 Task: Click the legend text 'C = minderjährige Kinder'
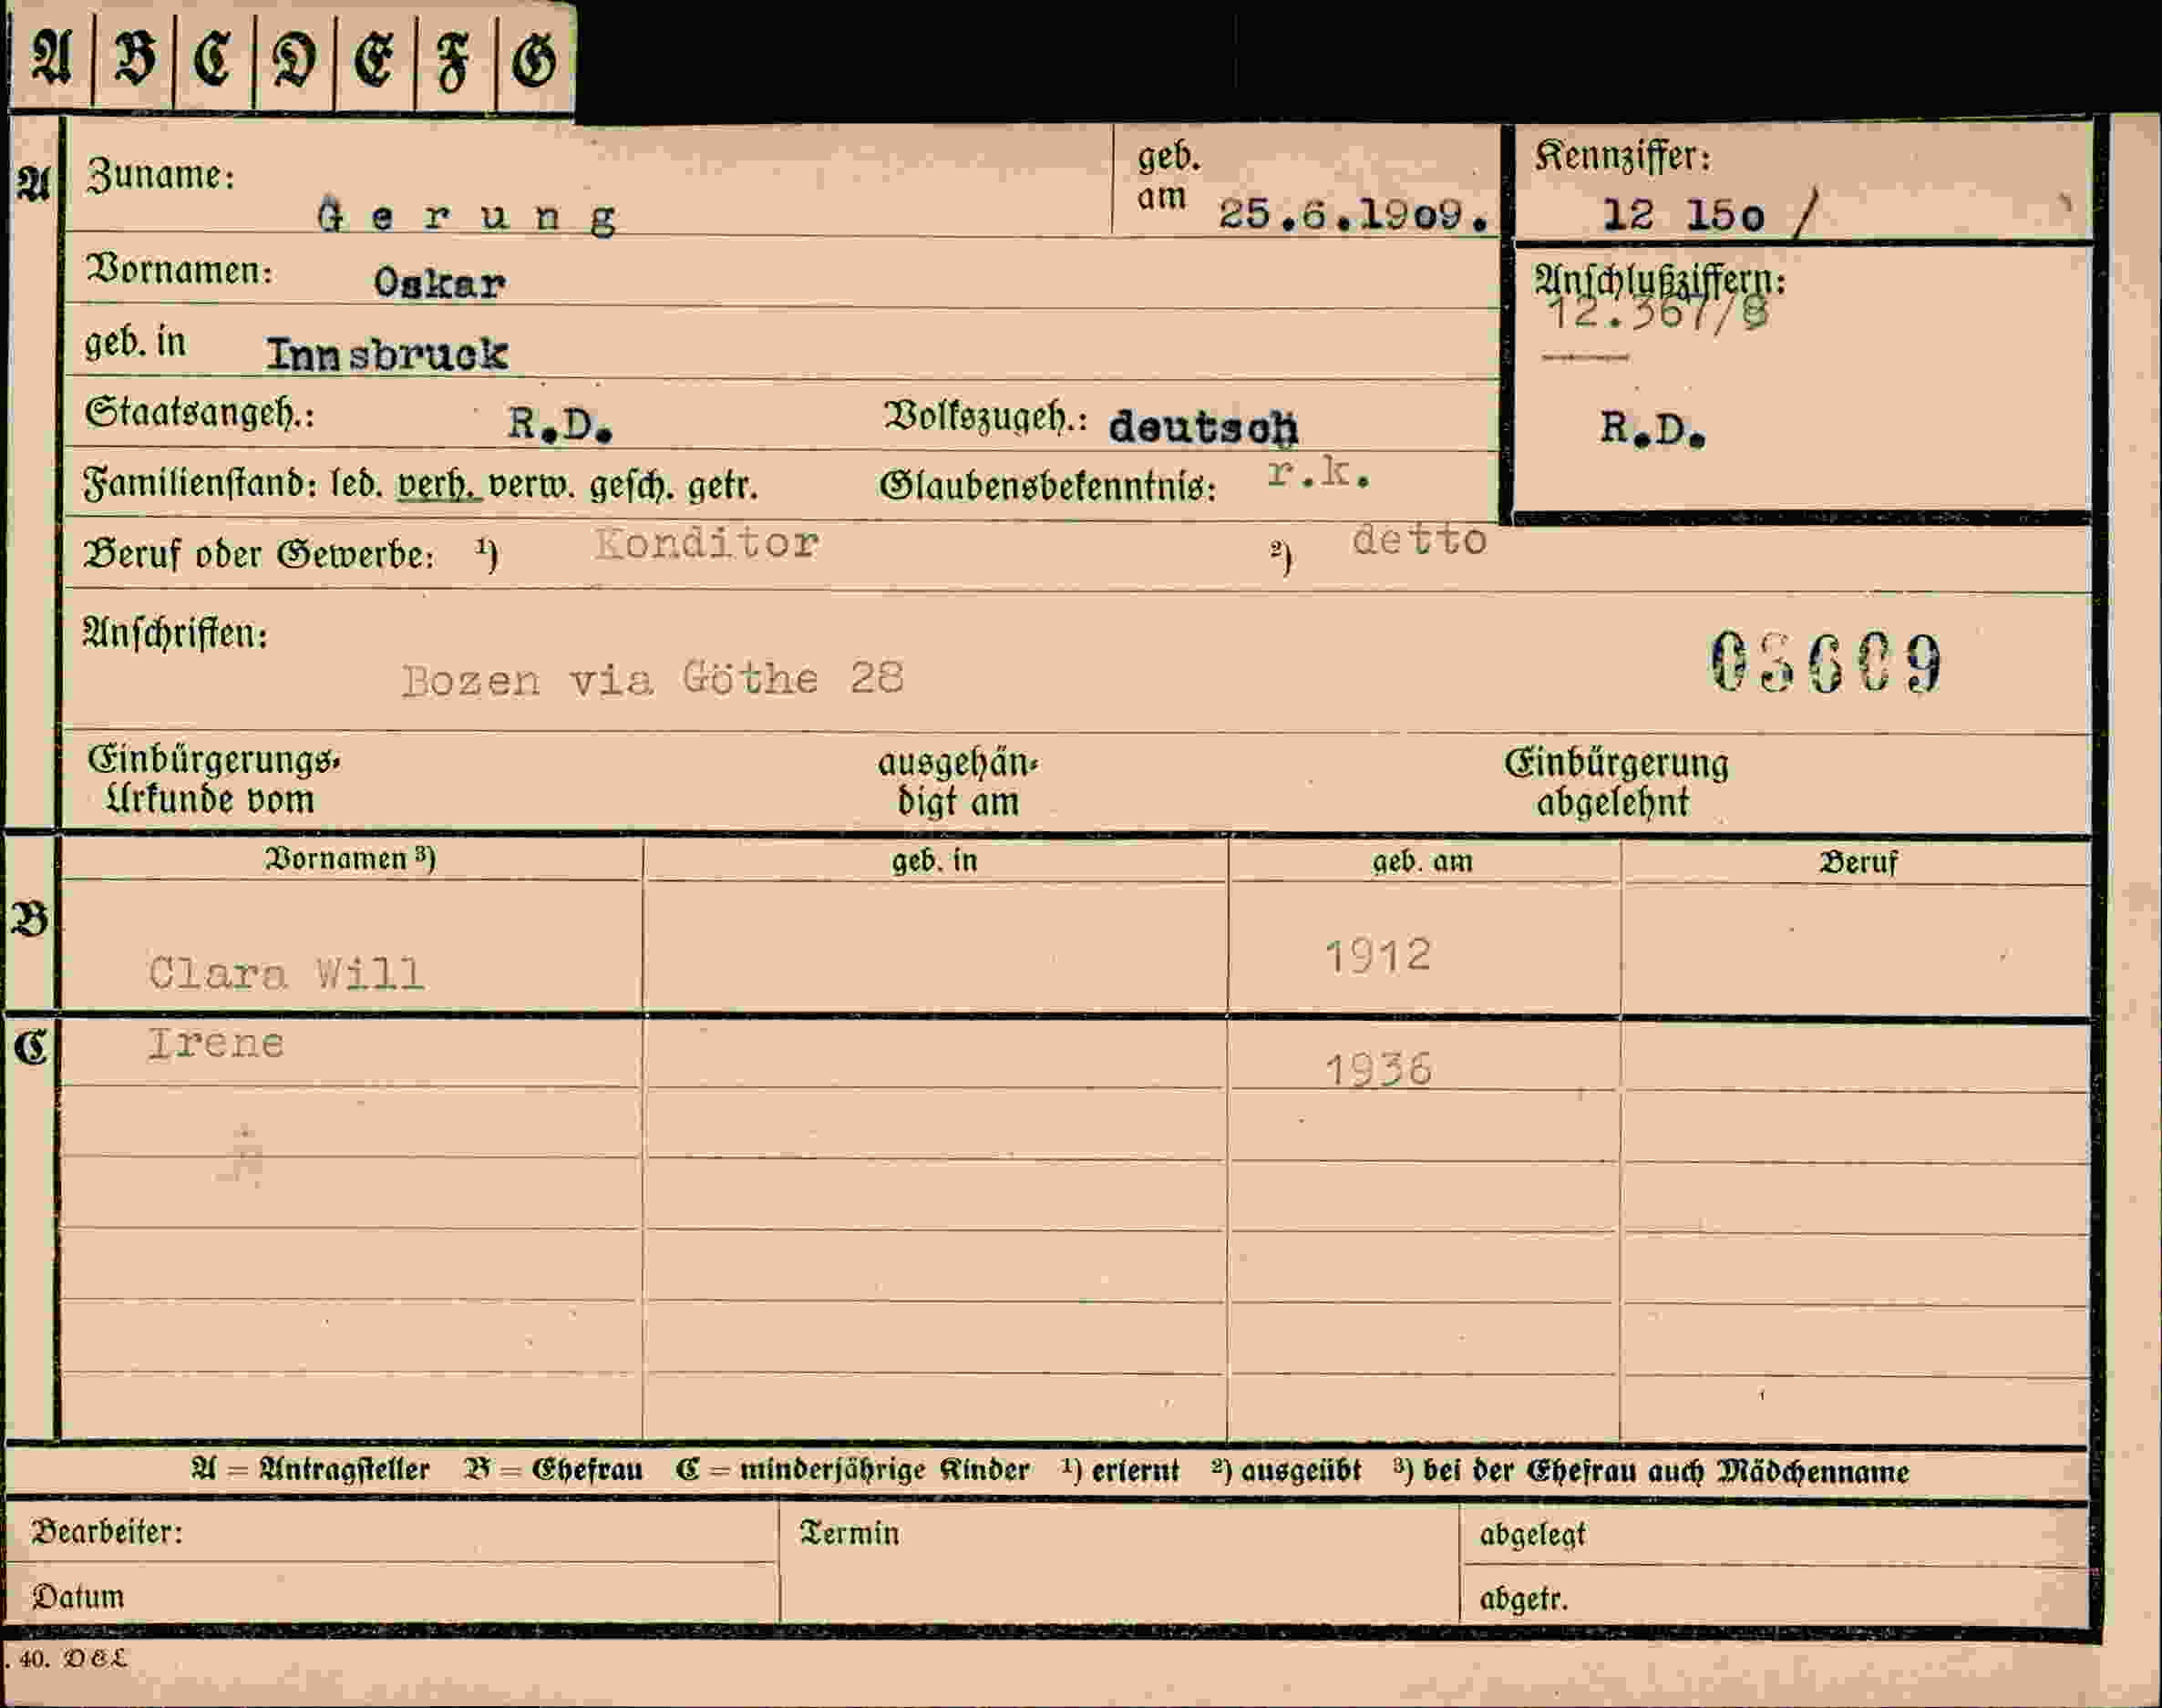tap(852, 1470)
